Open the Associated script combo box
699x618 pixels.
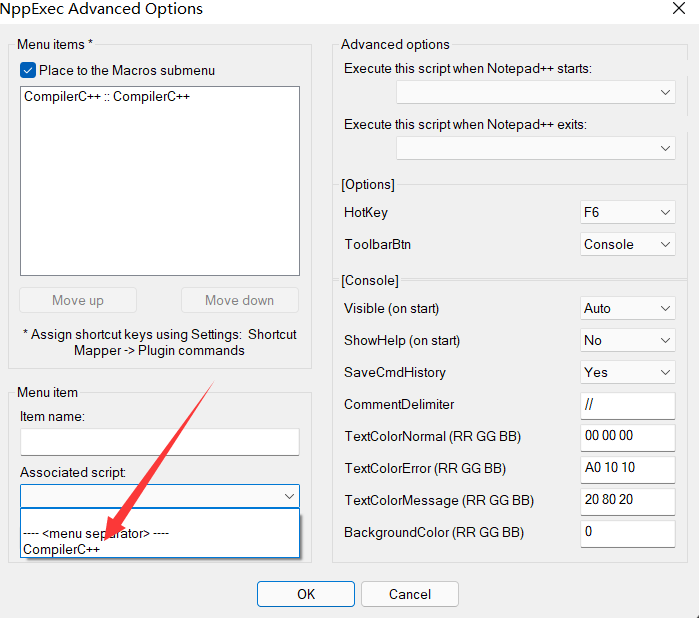160,496
